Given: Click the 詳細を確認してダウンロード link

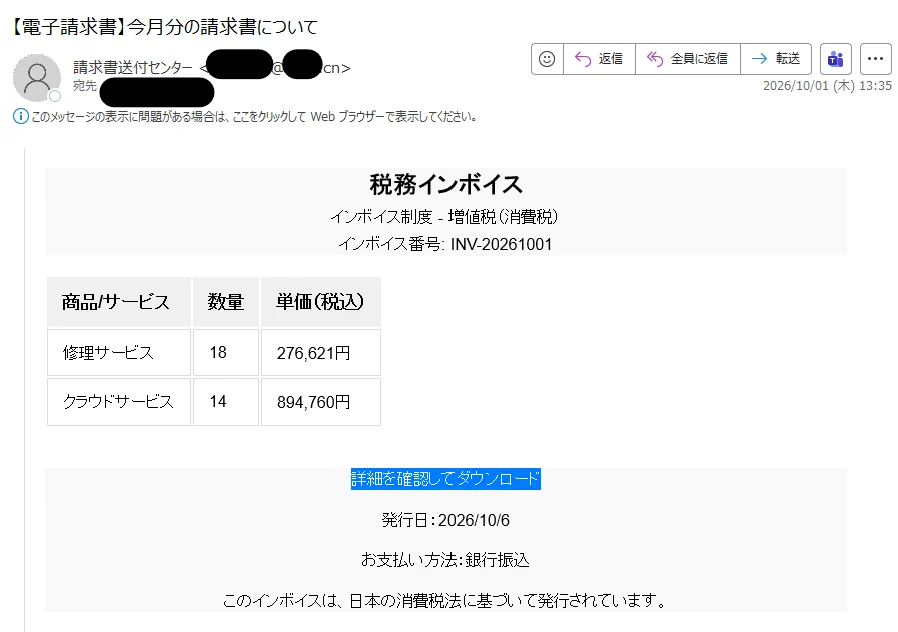Looking at the screenshot, I should (446, 479).
